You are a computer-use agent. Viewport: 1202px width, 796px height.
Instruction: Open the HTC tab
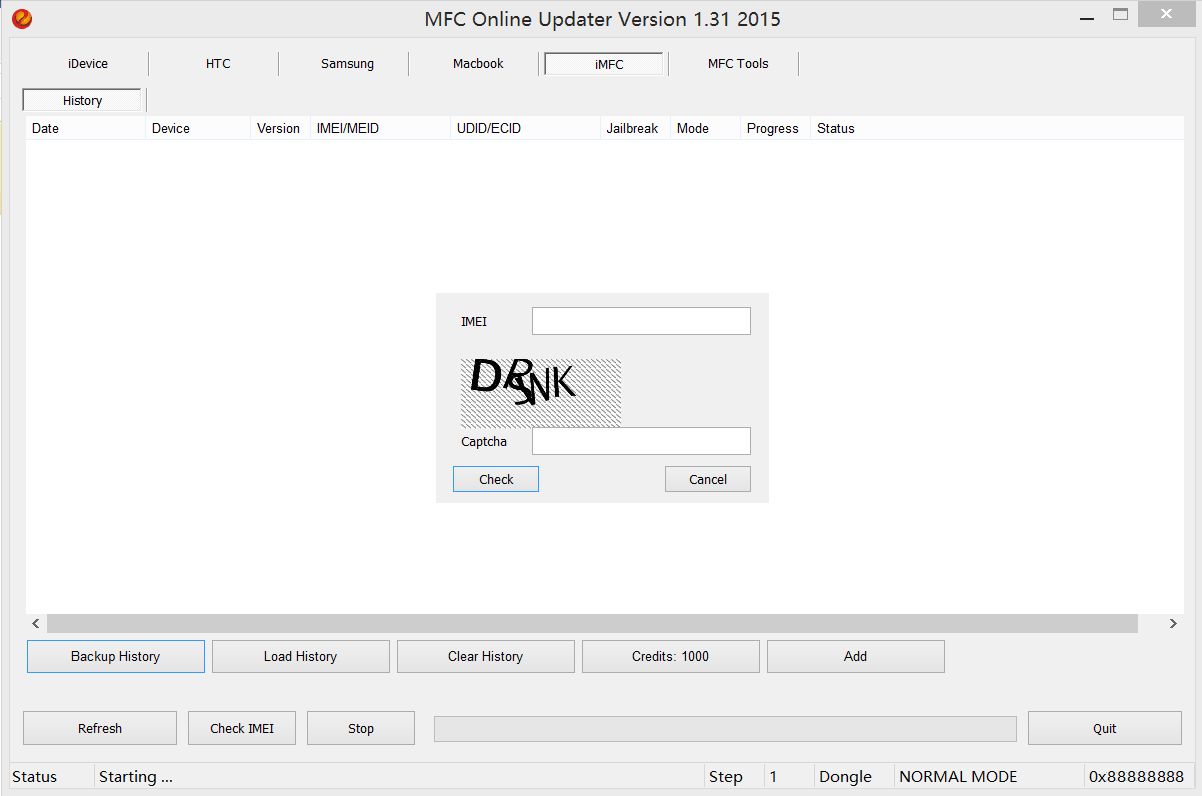pos(218,64)
